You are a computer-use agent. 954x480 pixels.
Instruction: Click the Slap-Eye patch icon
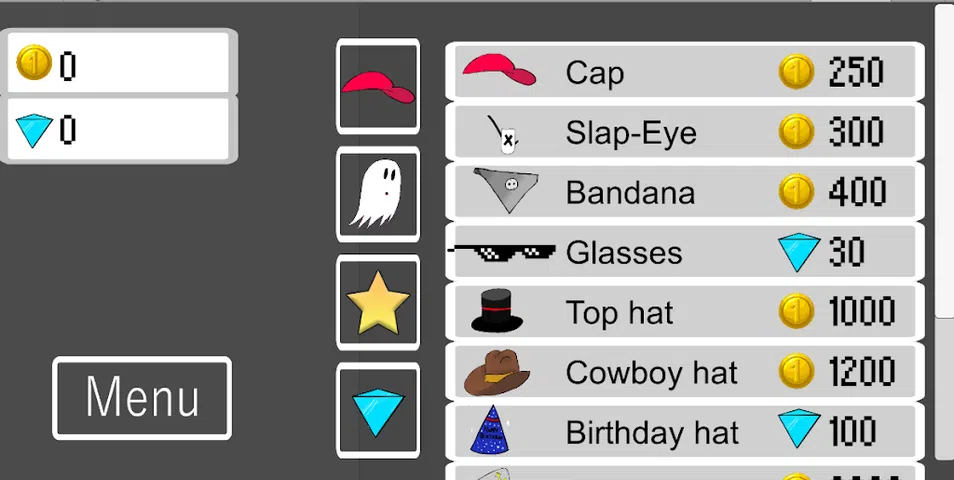tap(504, 134)
